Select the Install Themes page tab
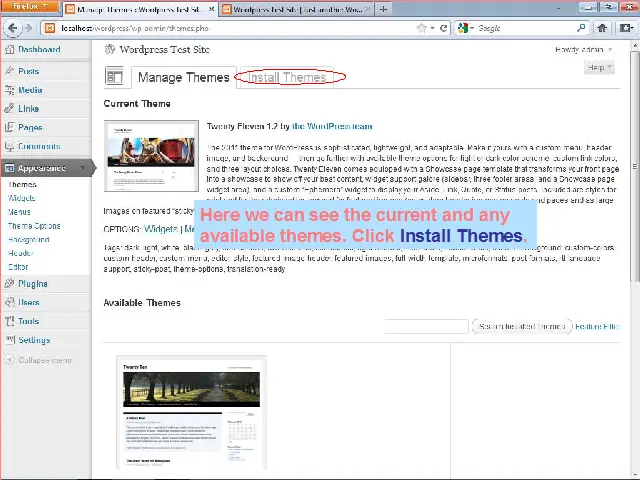Image resolution: width=640 pixels, height=480 pixels. [x=287, y=77]
